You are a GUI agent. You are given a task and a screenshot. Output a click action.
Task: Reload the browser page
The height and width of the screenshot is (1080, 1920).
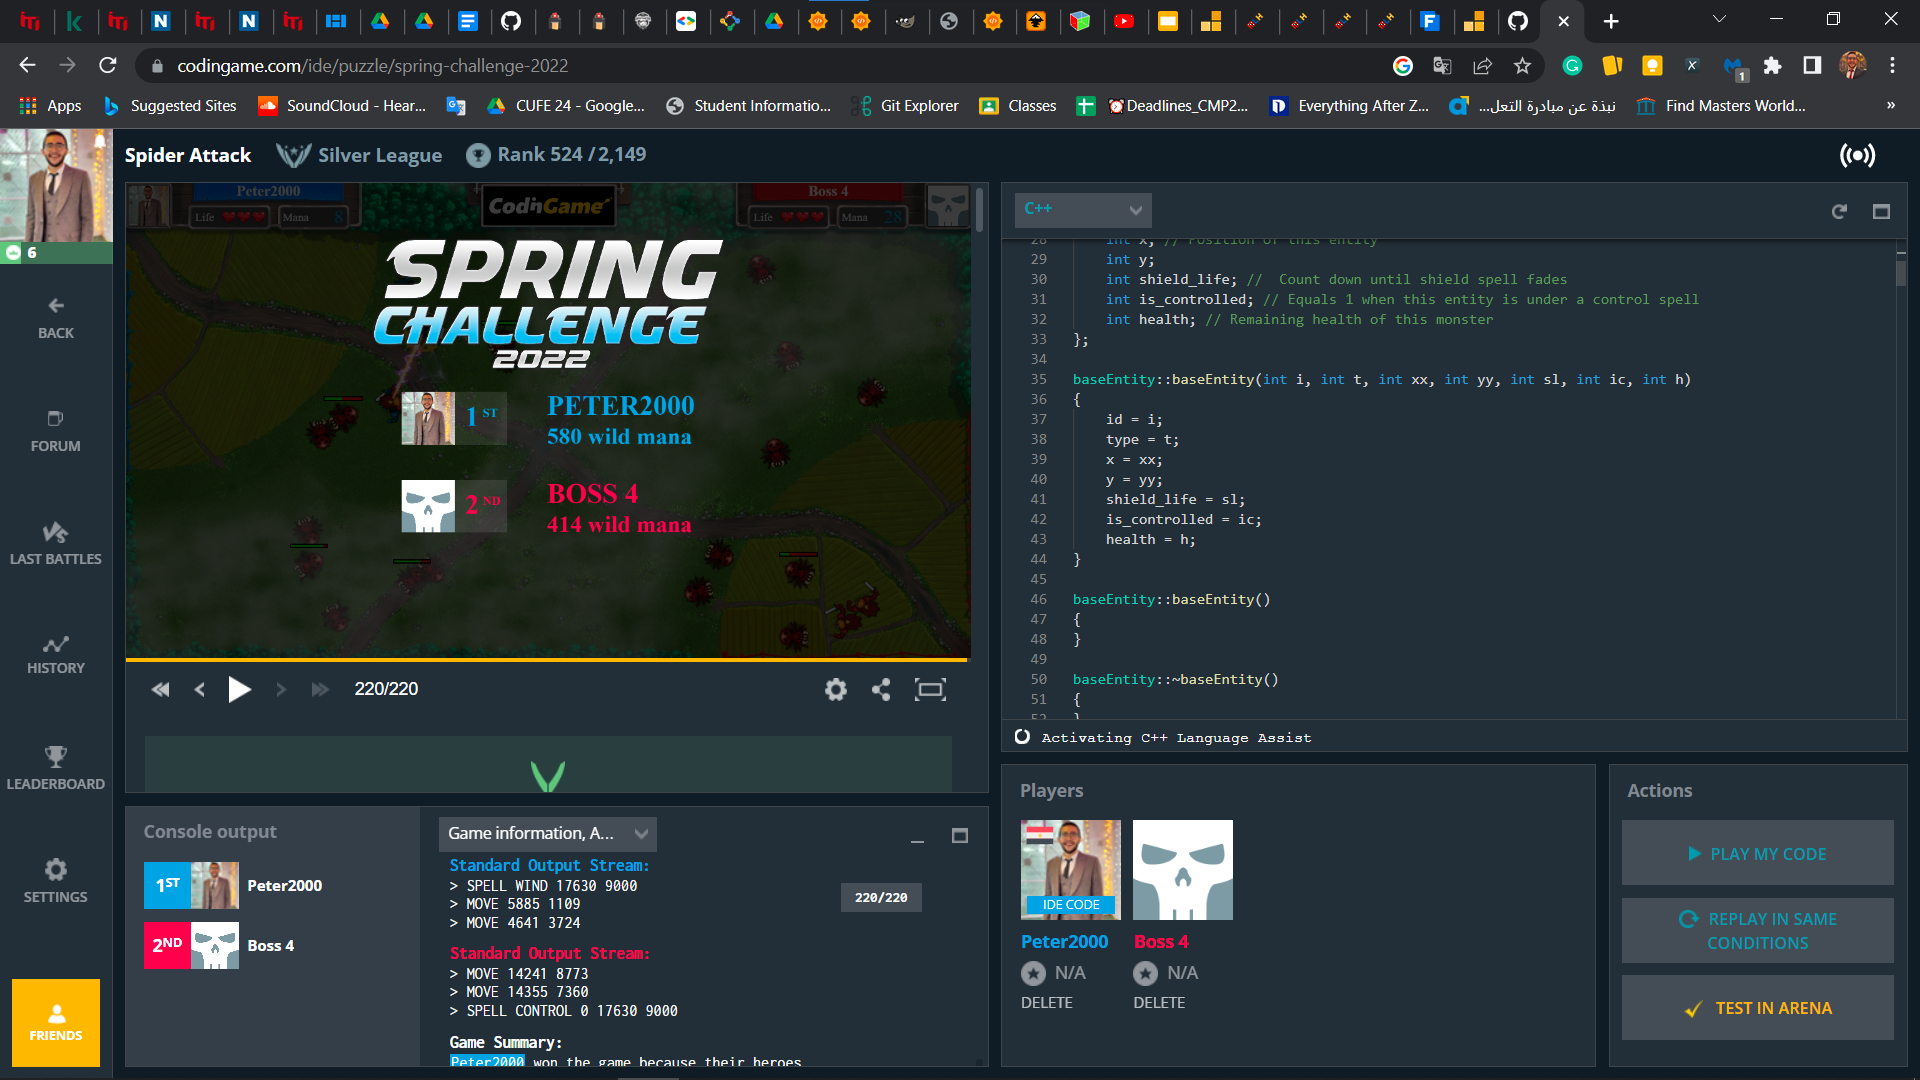108,66
